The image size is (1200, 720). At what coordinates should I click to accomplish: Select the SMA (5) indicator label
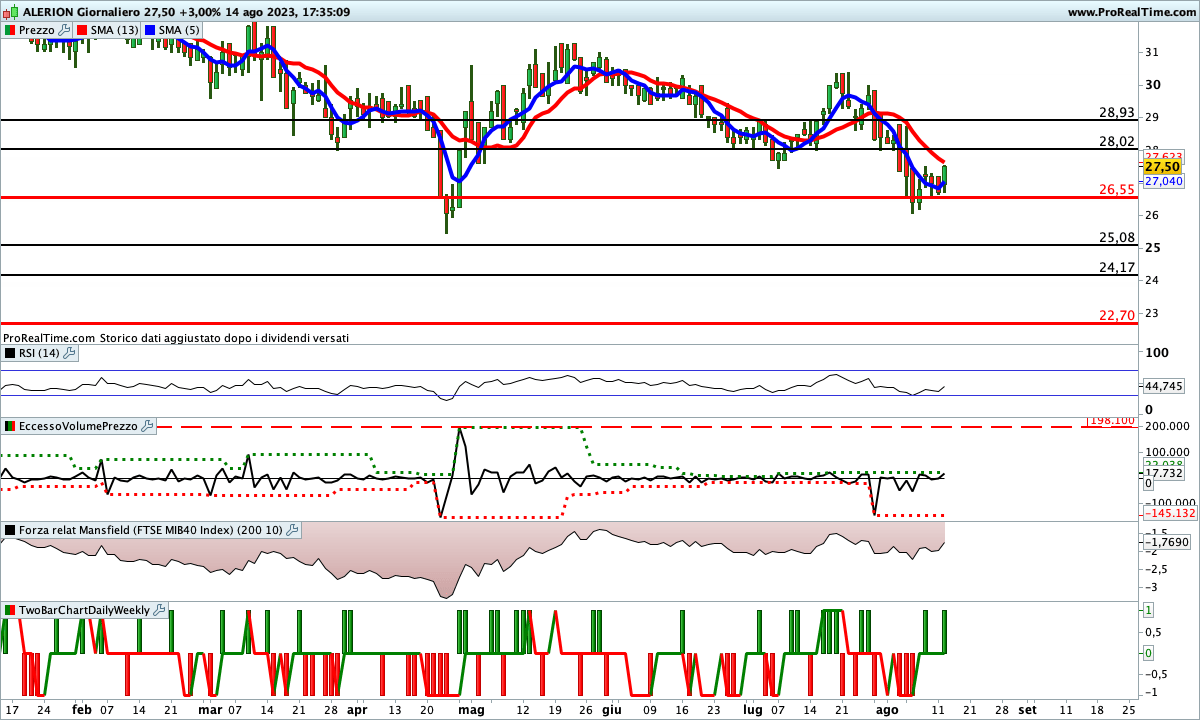(x=178, y=30)
